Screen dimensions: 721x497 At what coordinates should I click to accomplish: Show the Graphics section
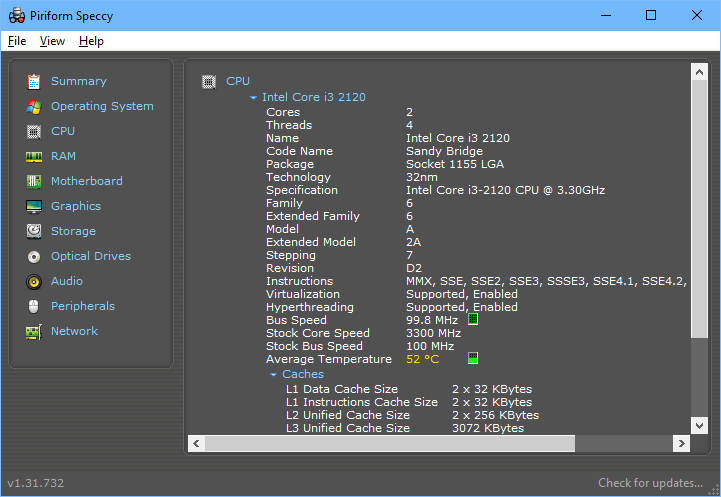pyautogui.click(x=75, y=206)
